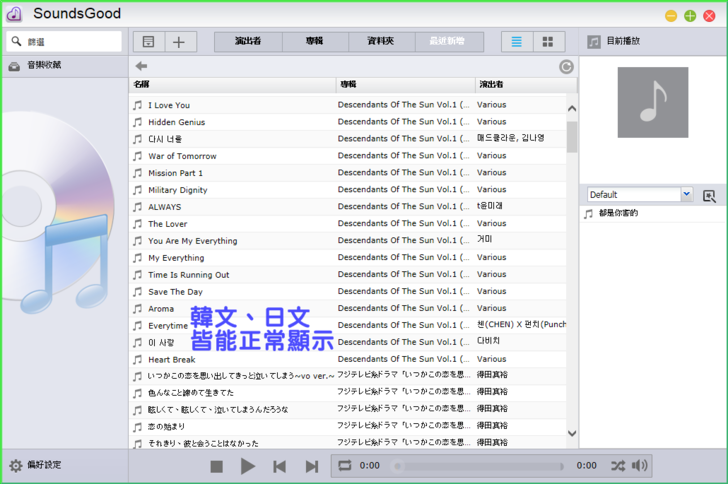Switch to grid thumbnail view

(547, 42)
